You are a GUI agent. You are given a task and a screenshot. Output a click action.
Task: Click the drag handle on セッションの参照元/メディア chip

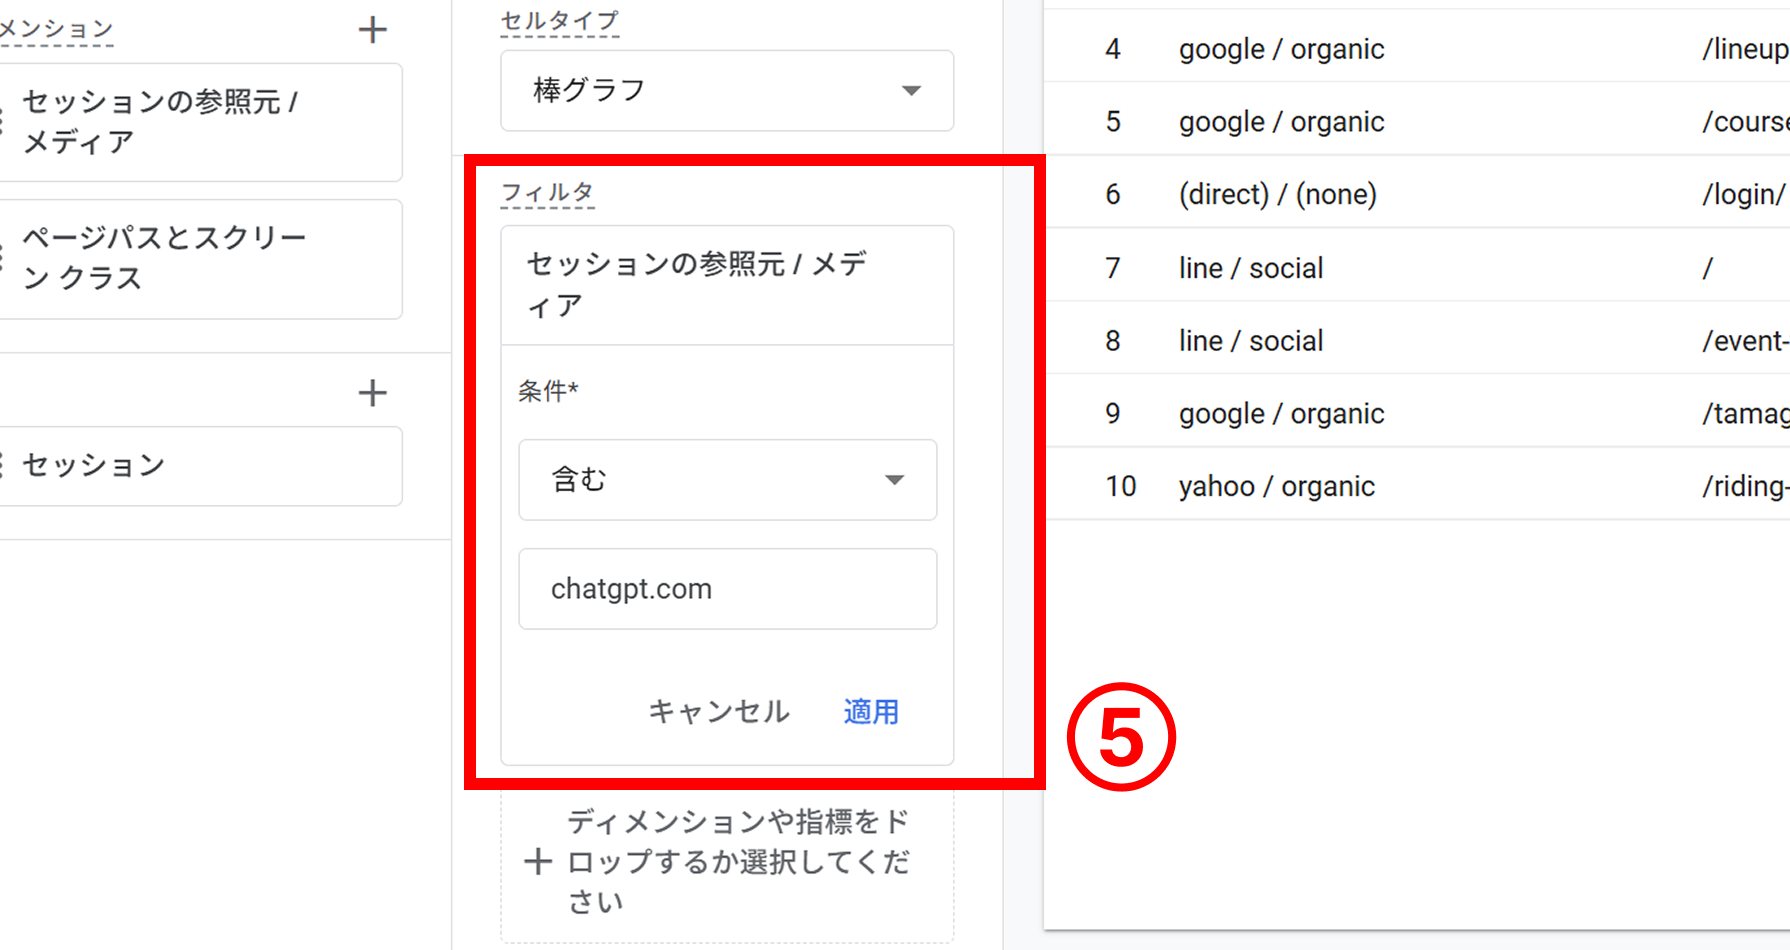[x=6, y=120]
